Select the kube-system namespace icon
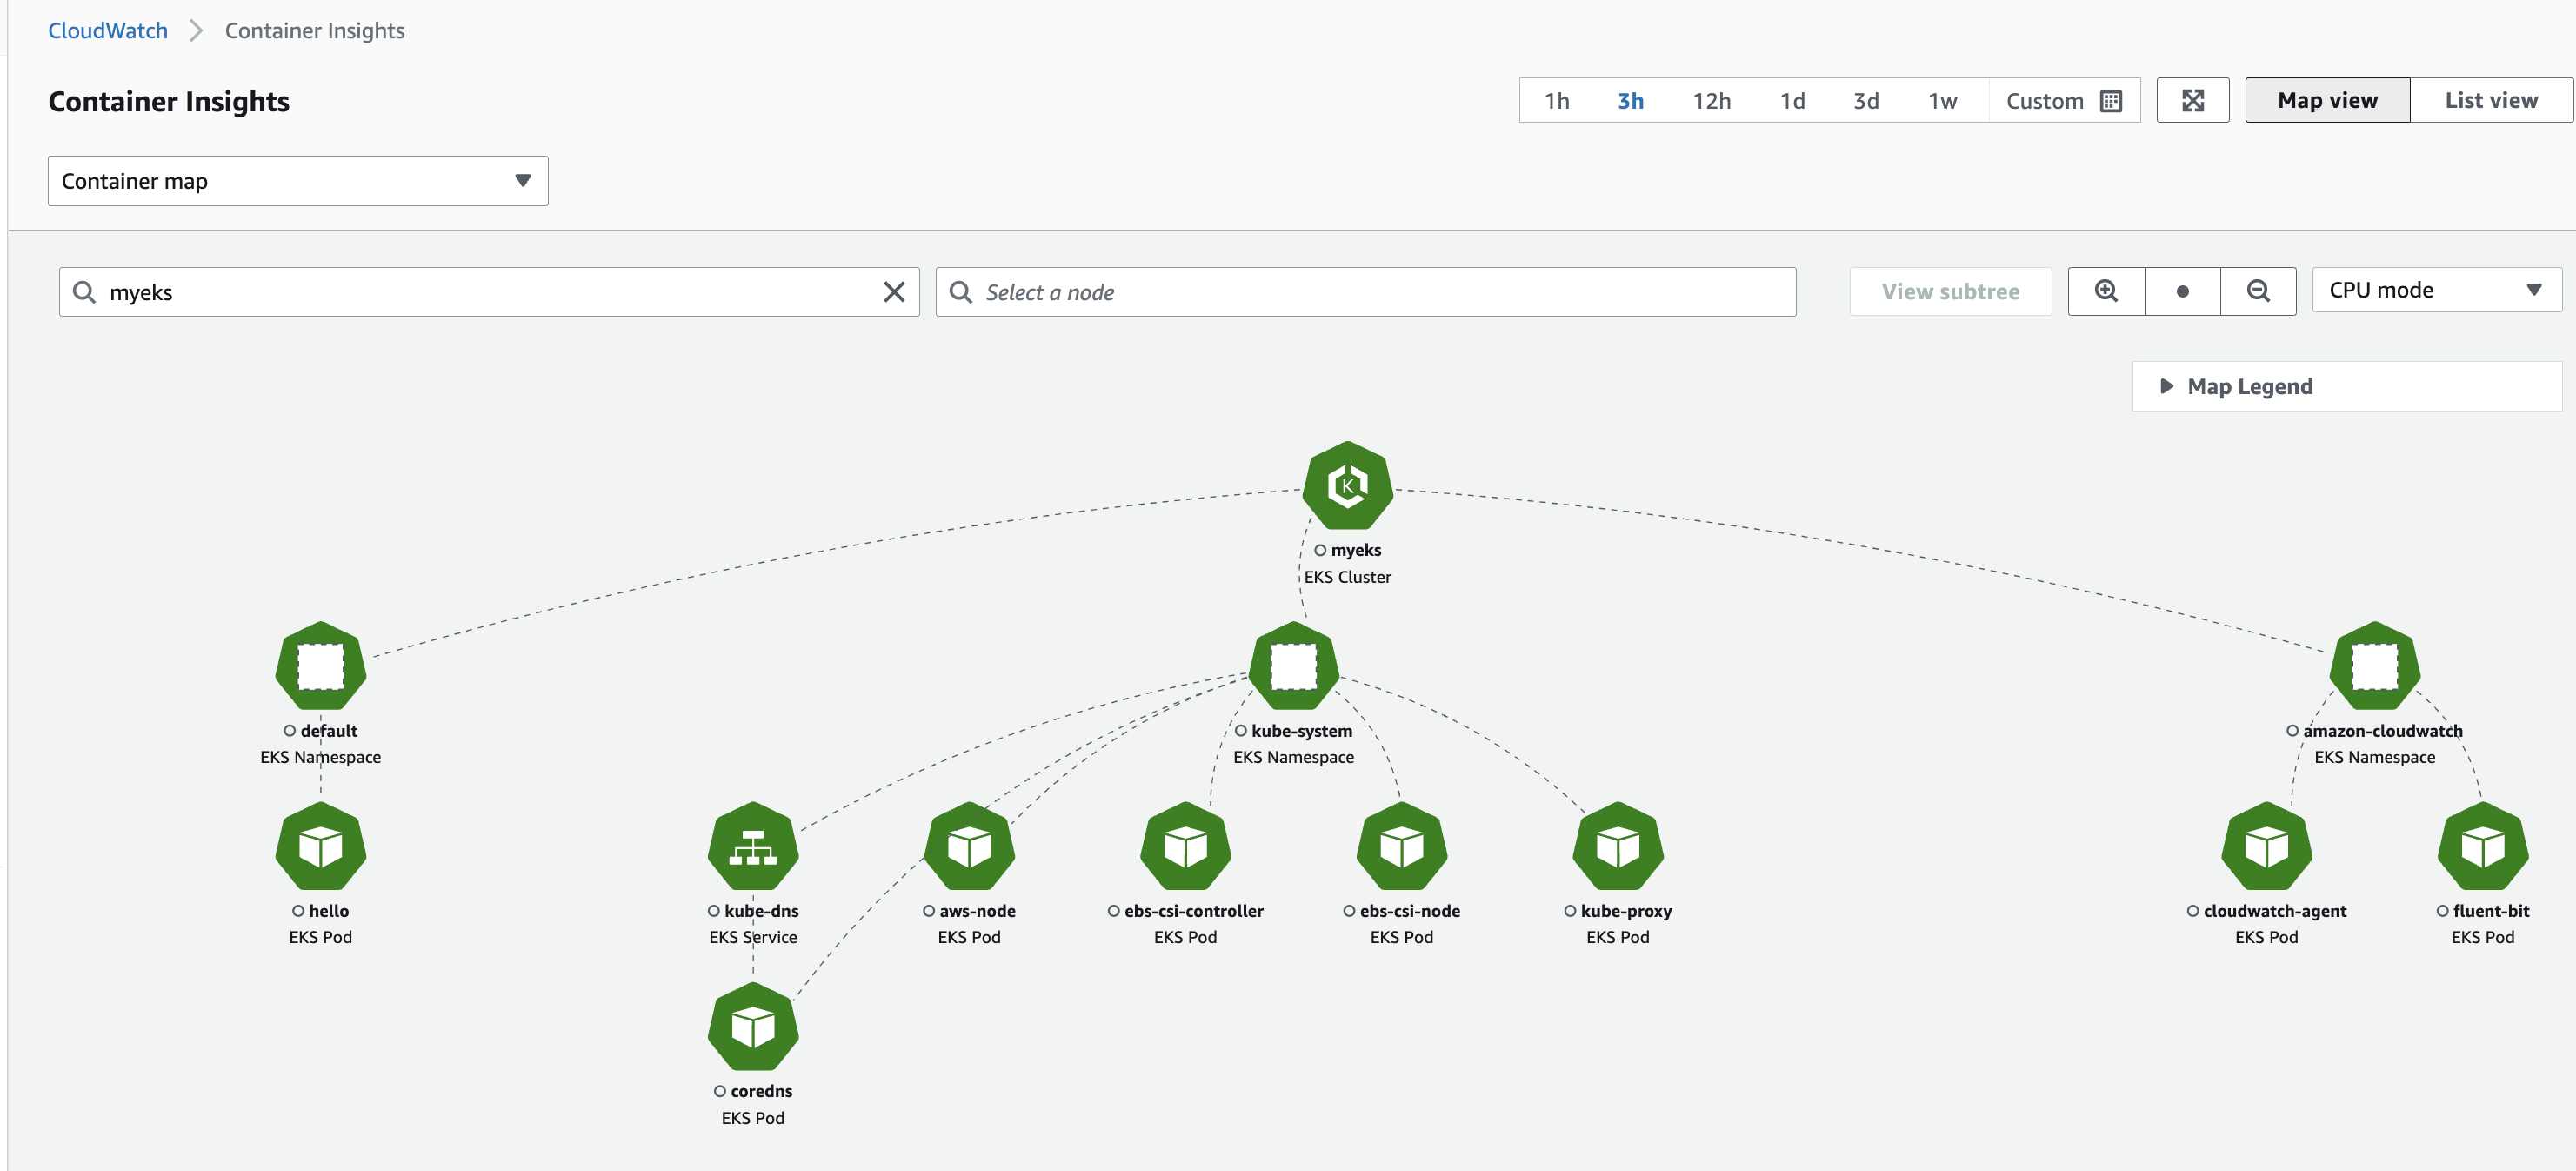This screenshot has height=1171, width=2576. [x=1293, y=666]
